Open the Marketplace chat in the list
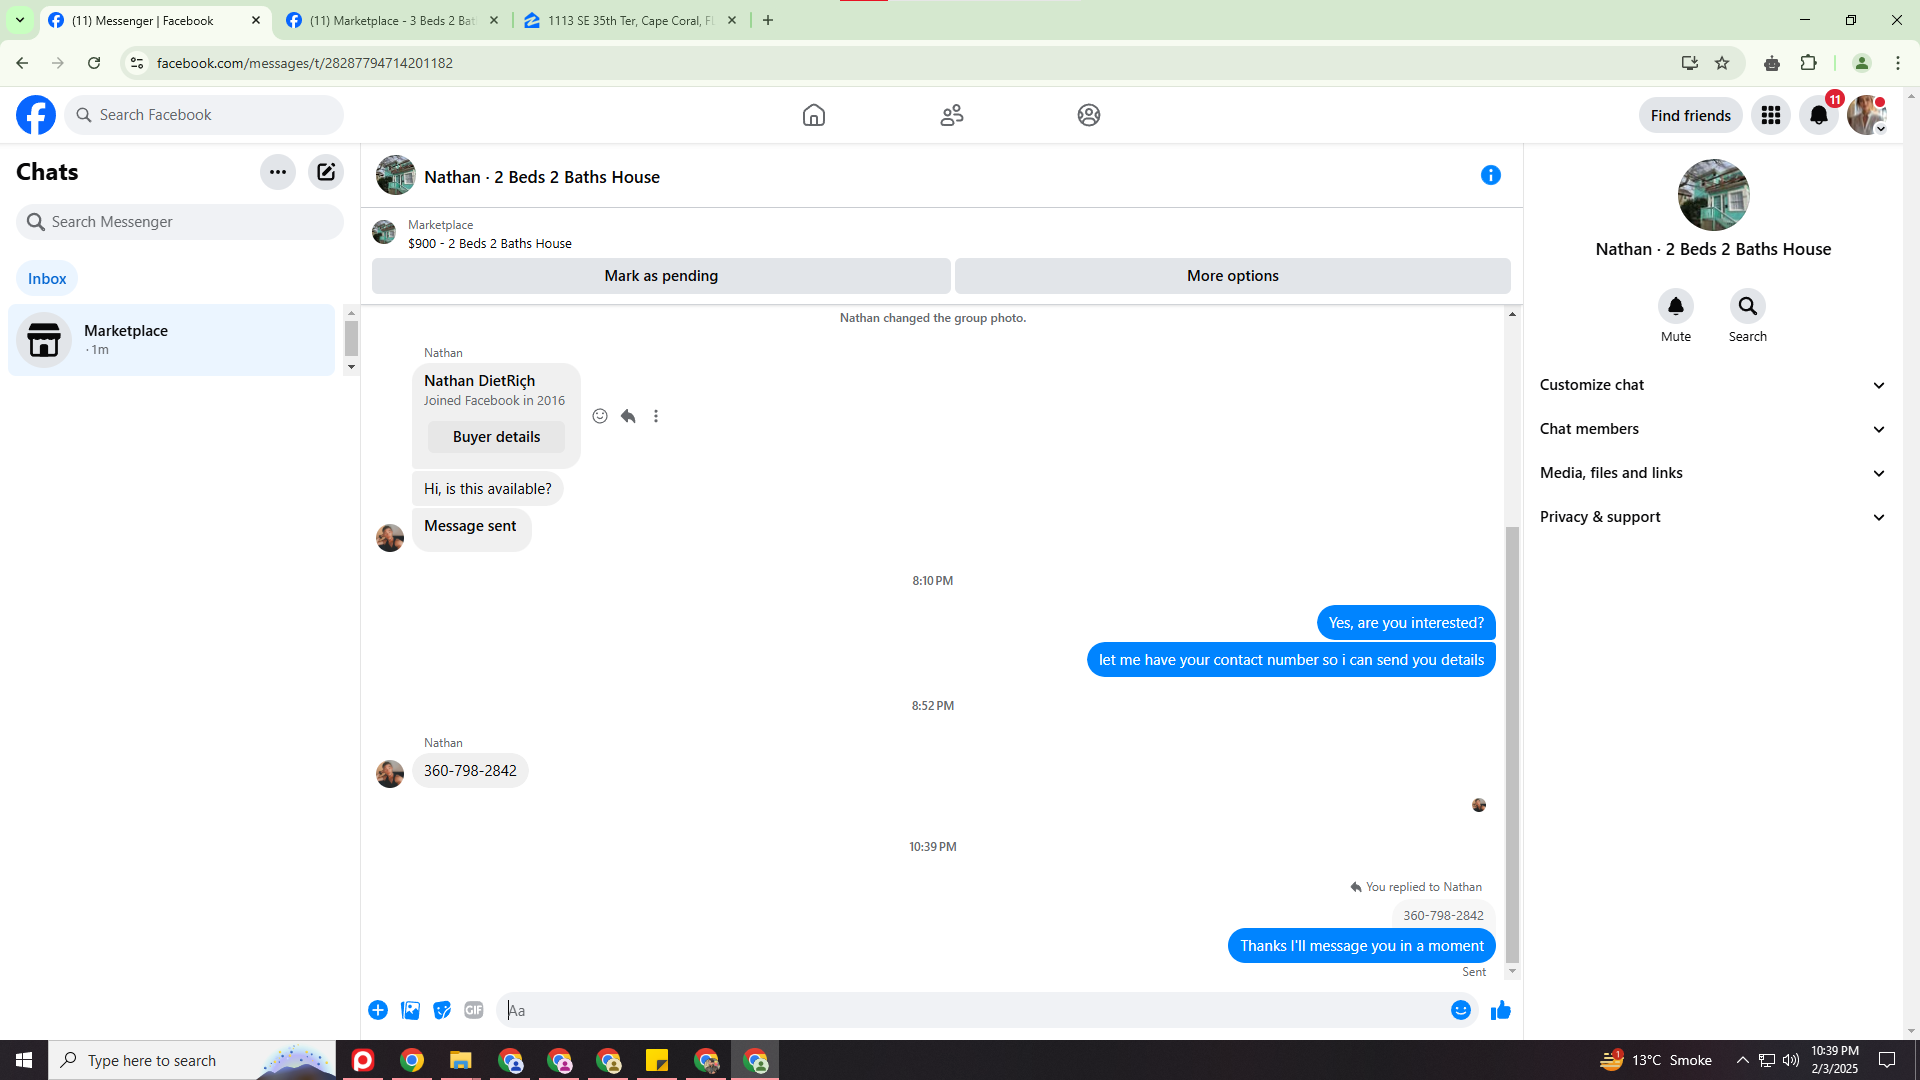The height and width of the screenshot is (1080, 1920). pos(171,340)
